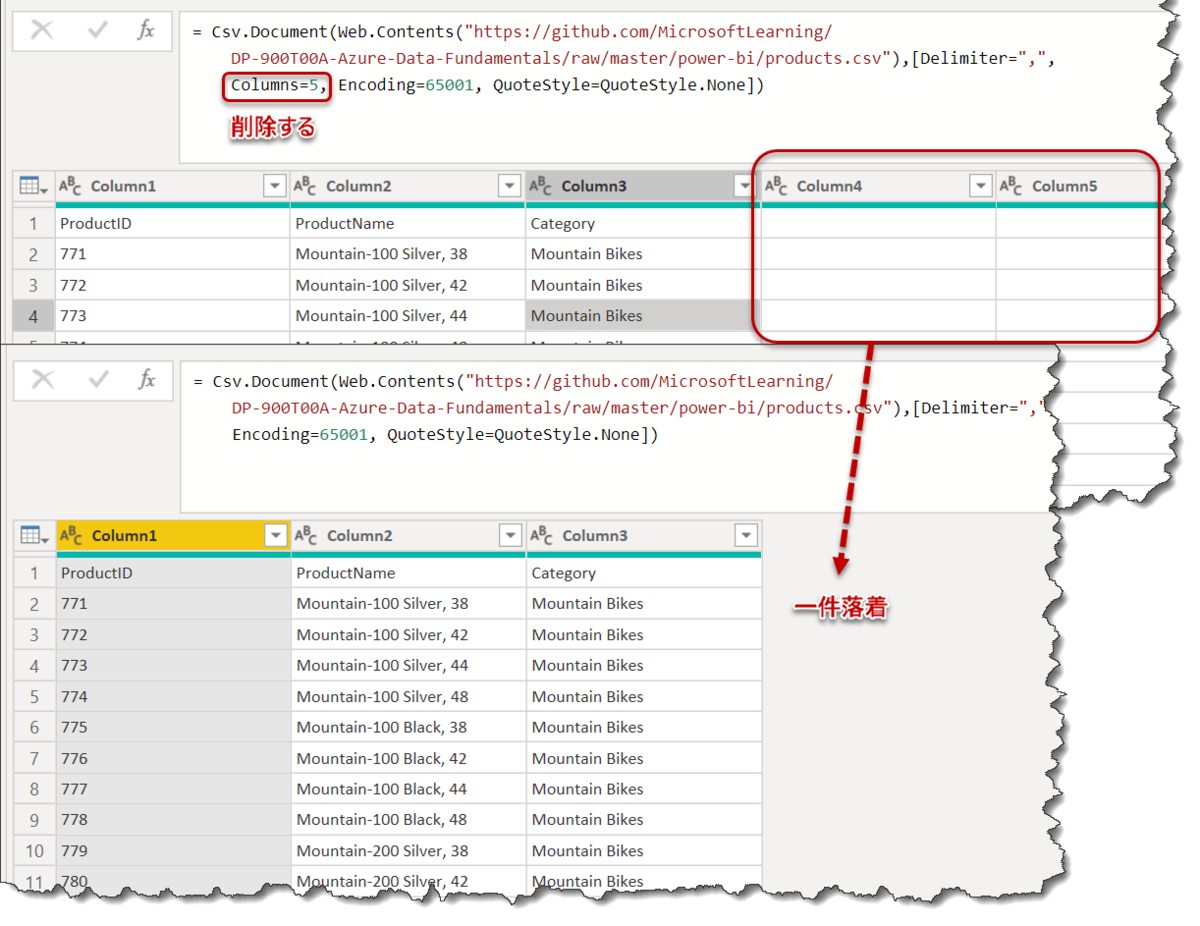Click Mountain-100 Silver, 48 in lower row 5
This screenshot has width=1200, height=926.
409,696
